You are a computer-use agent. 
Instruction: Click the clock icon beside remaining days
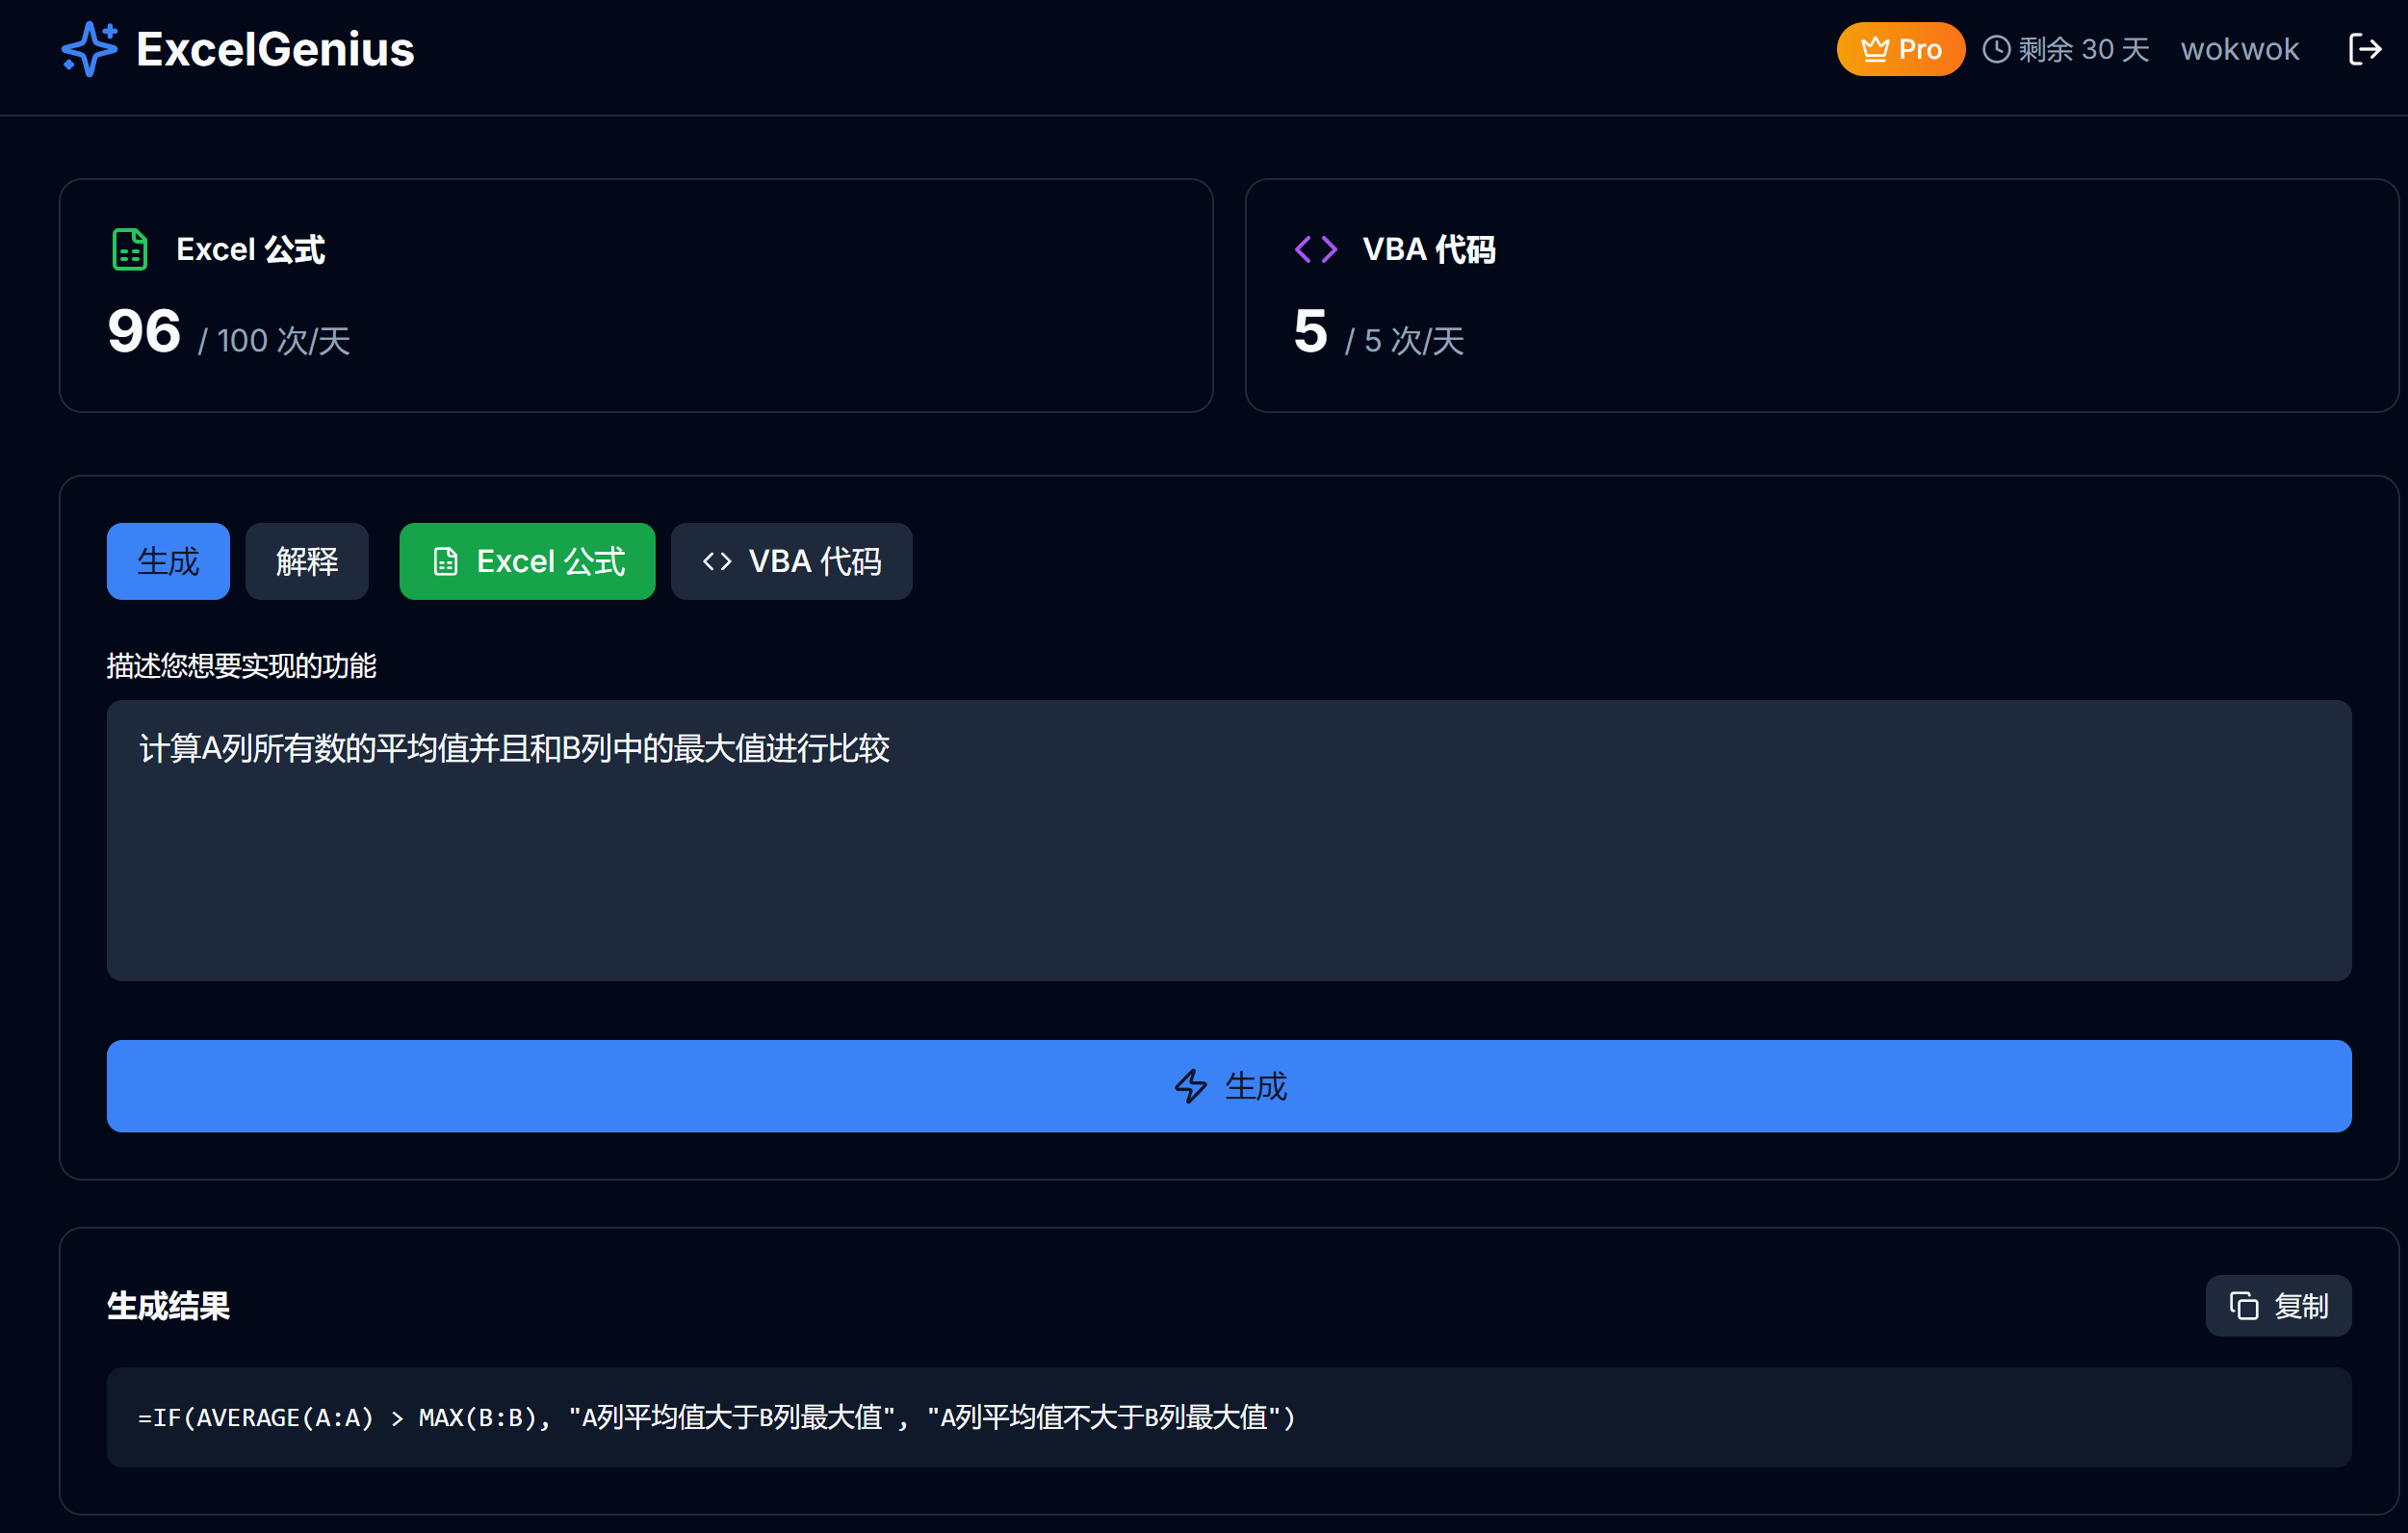coord(1996,49)
